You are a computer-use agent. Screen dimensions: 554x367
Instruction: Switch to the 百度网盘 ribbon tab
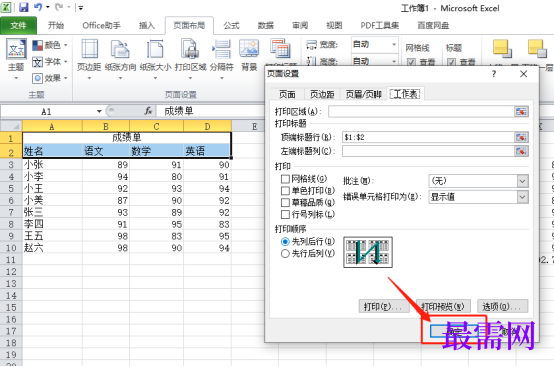(433, 25)
